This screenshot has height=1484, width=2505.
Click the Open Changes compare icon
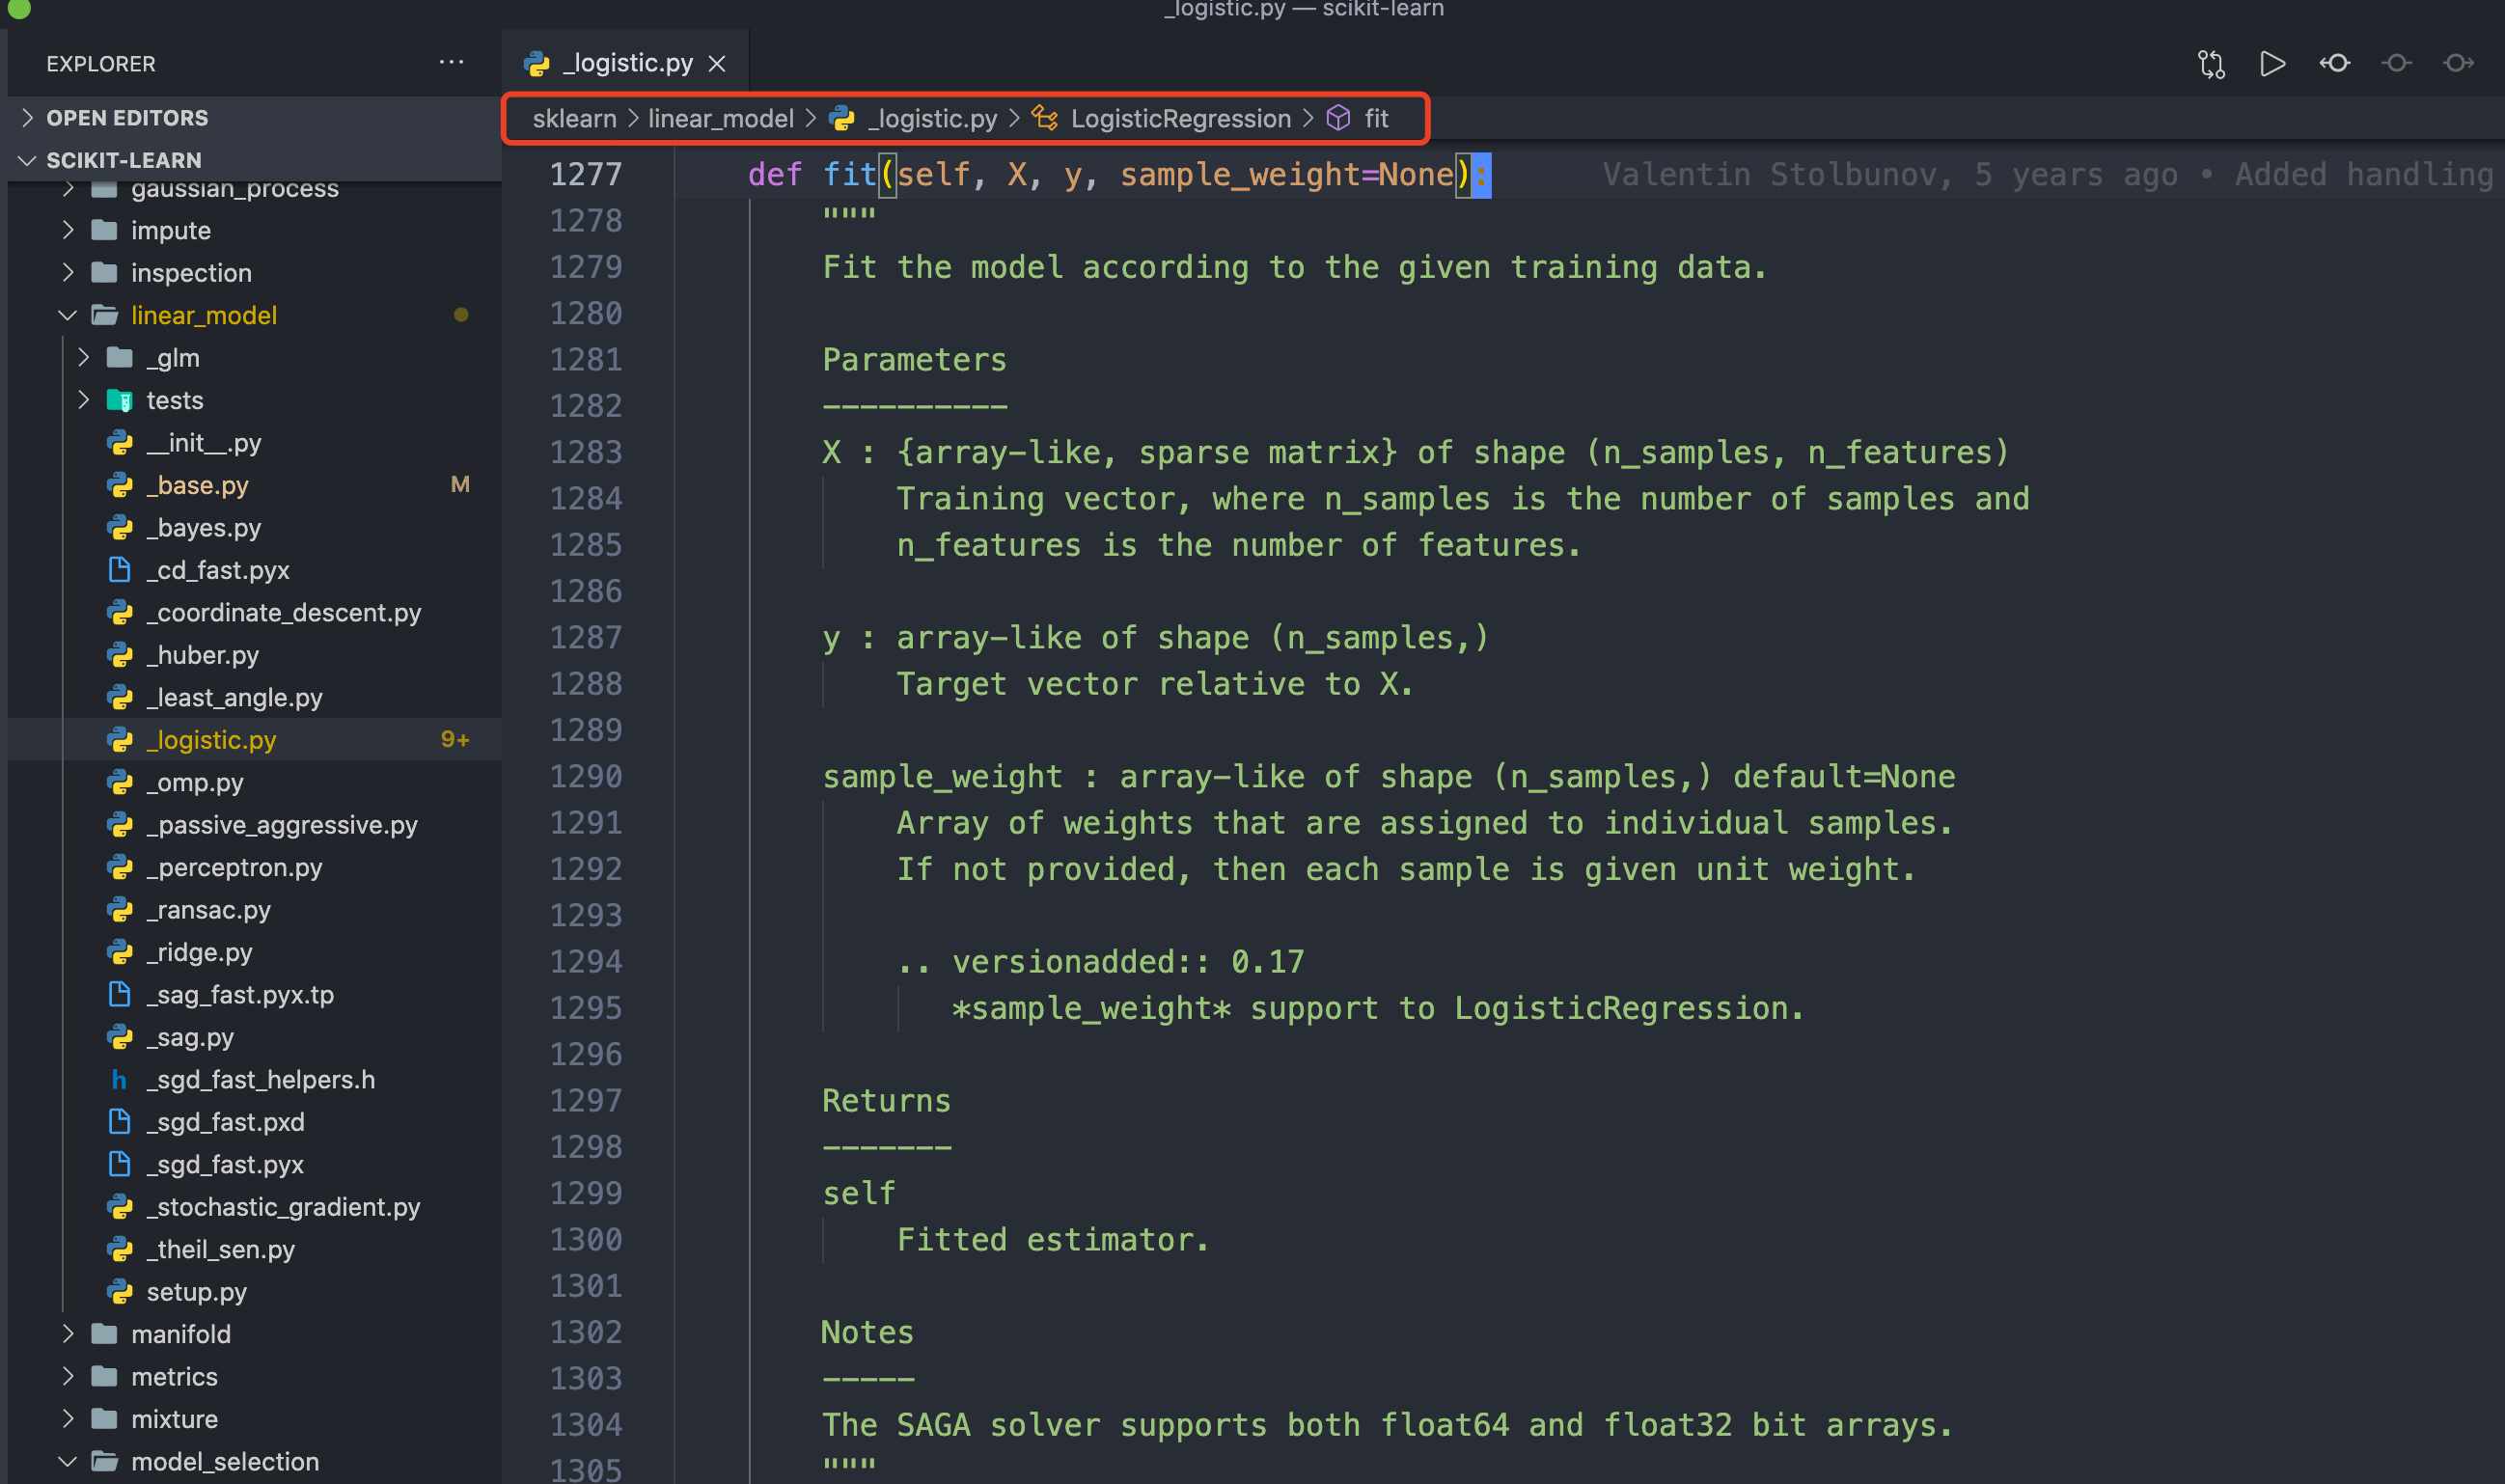(2211, 64)
